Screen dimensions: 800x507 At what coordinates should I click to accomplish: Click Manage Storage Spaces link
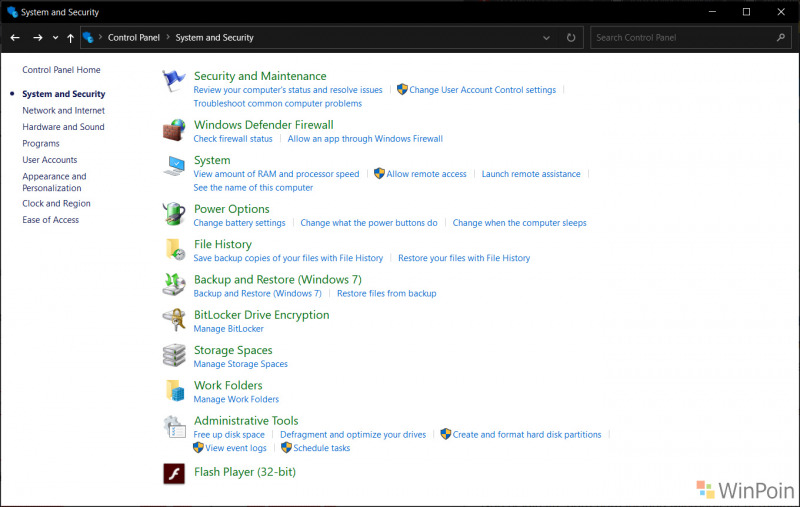(240, 364)
